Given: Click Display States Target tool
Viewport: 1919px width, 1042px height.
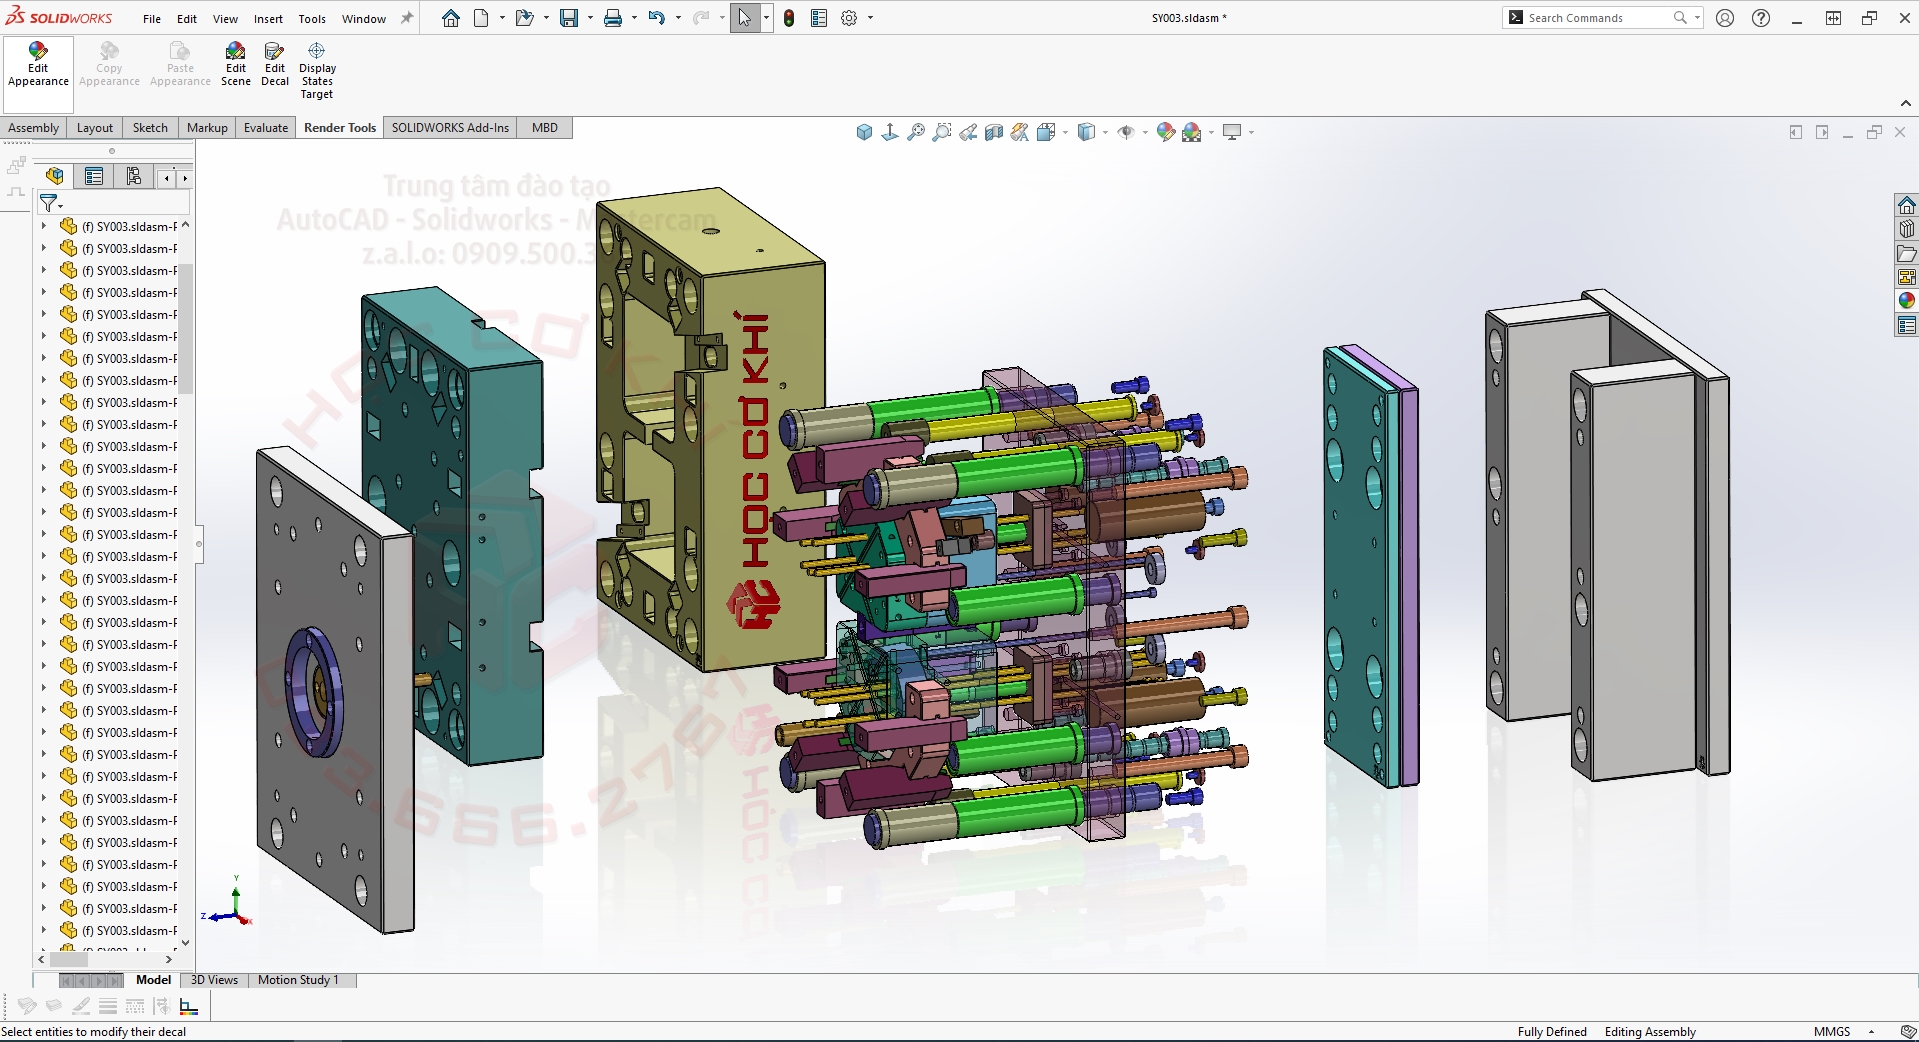Looking at the screenshot, I should coord(317,70).
